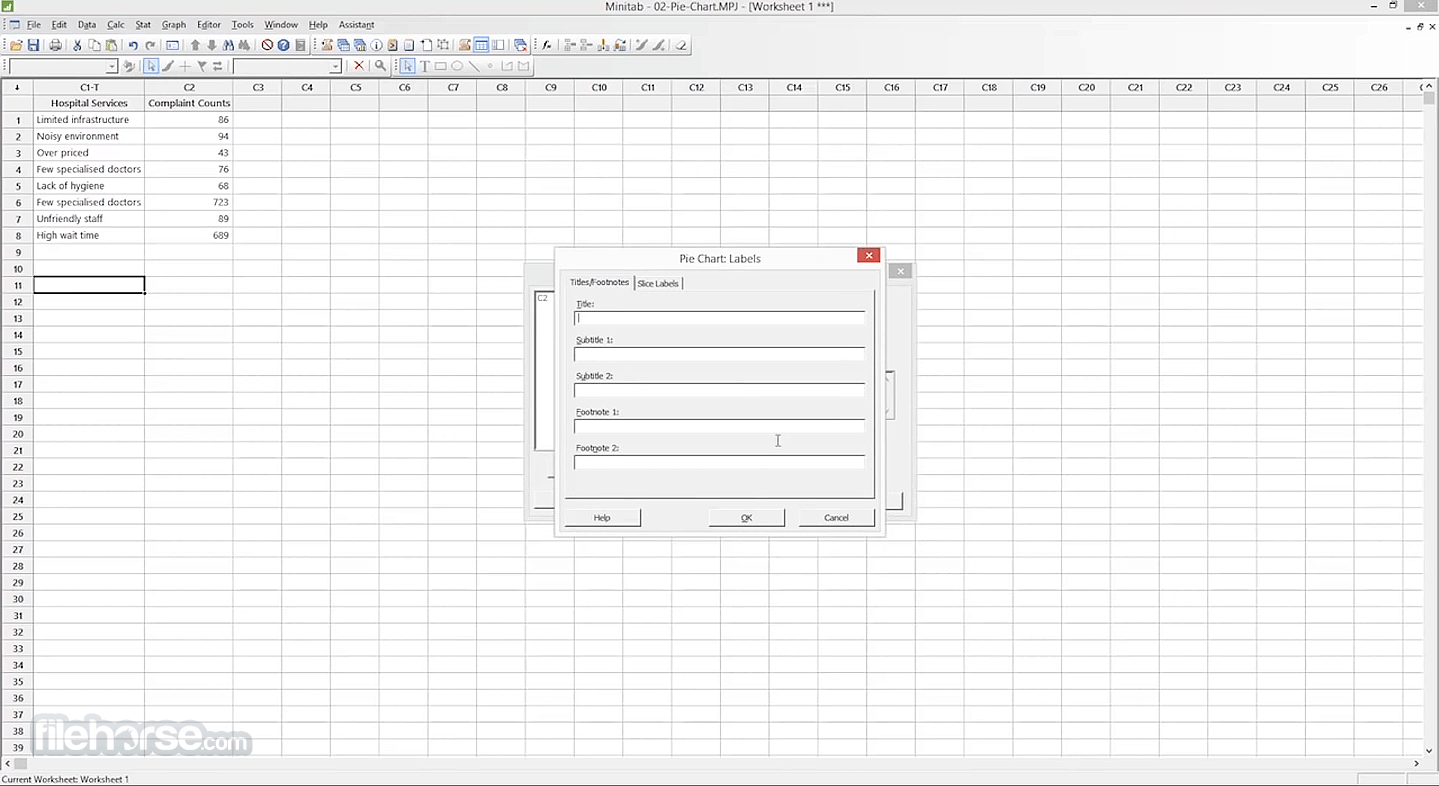Screen dimensions: 1439x786
Task: Click the 'Complaint Counts' column name cell
Action: 189,103
